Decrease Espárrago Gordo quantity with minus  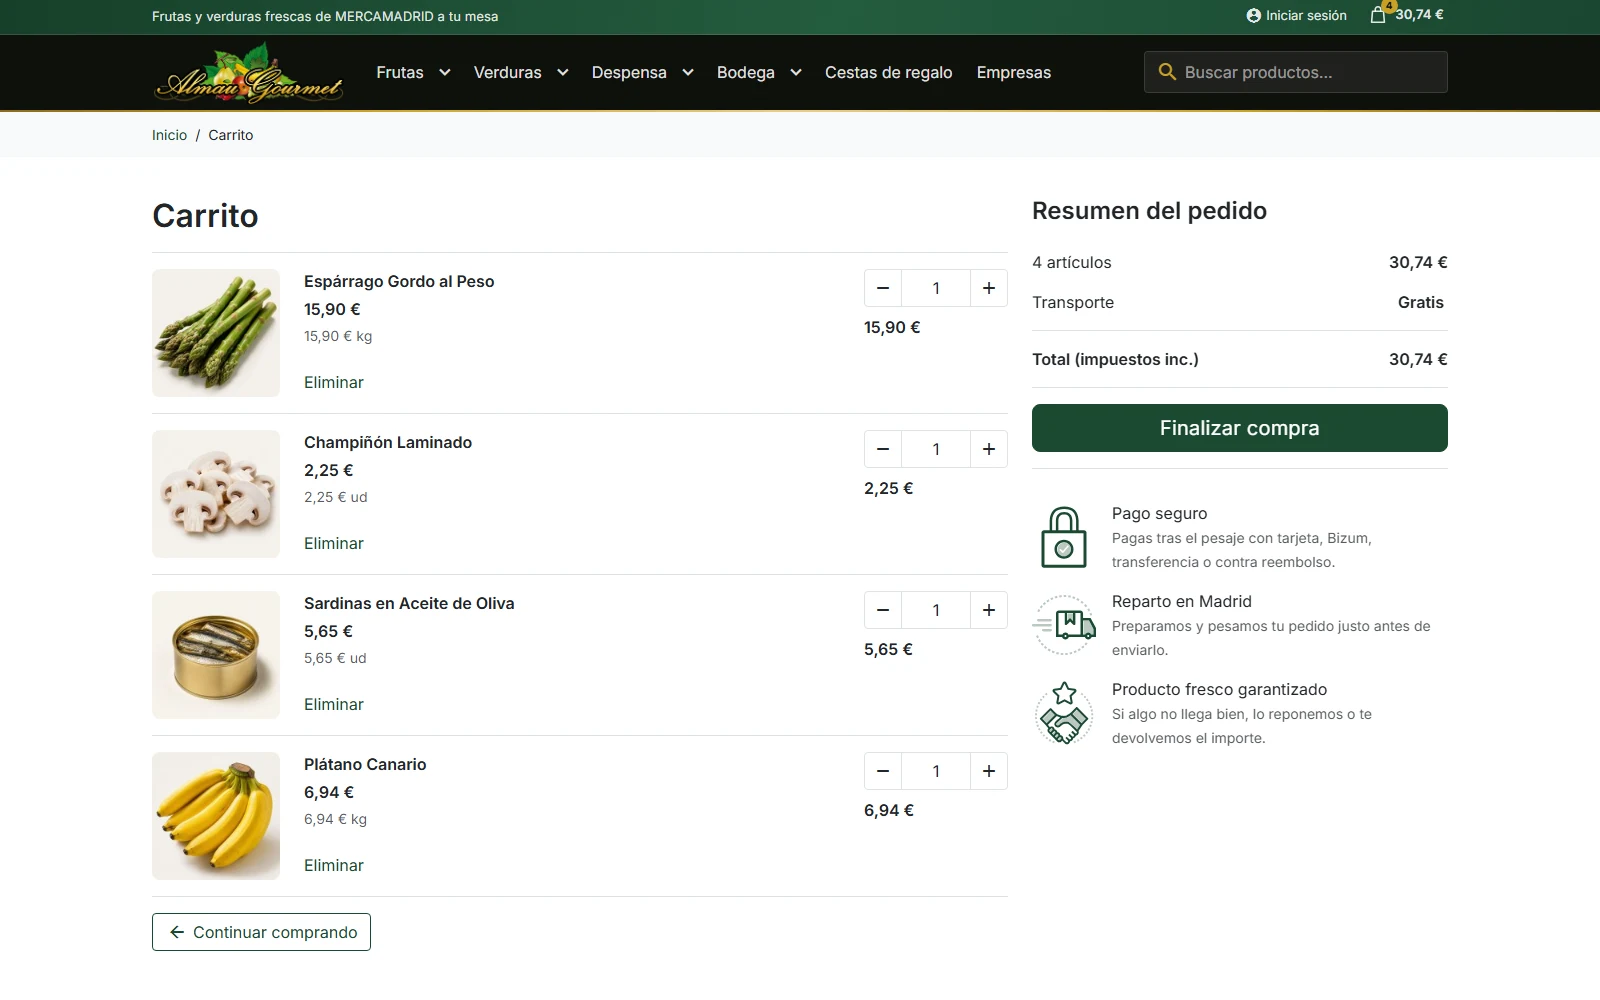point(883,288)
